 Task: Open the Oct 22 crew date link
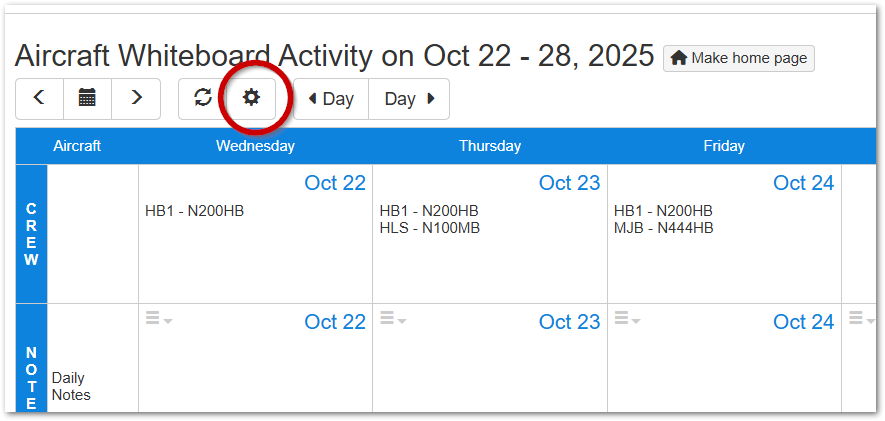point(335,183)
